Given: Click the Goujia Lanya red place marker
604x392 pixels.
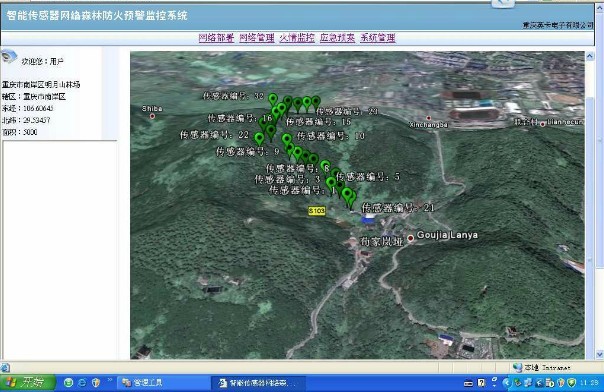Looking at the screenshot, I should click(411, 238).
